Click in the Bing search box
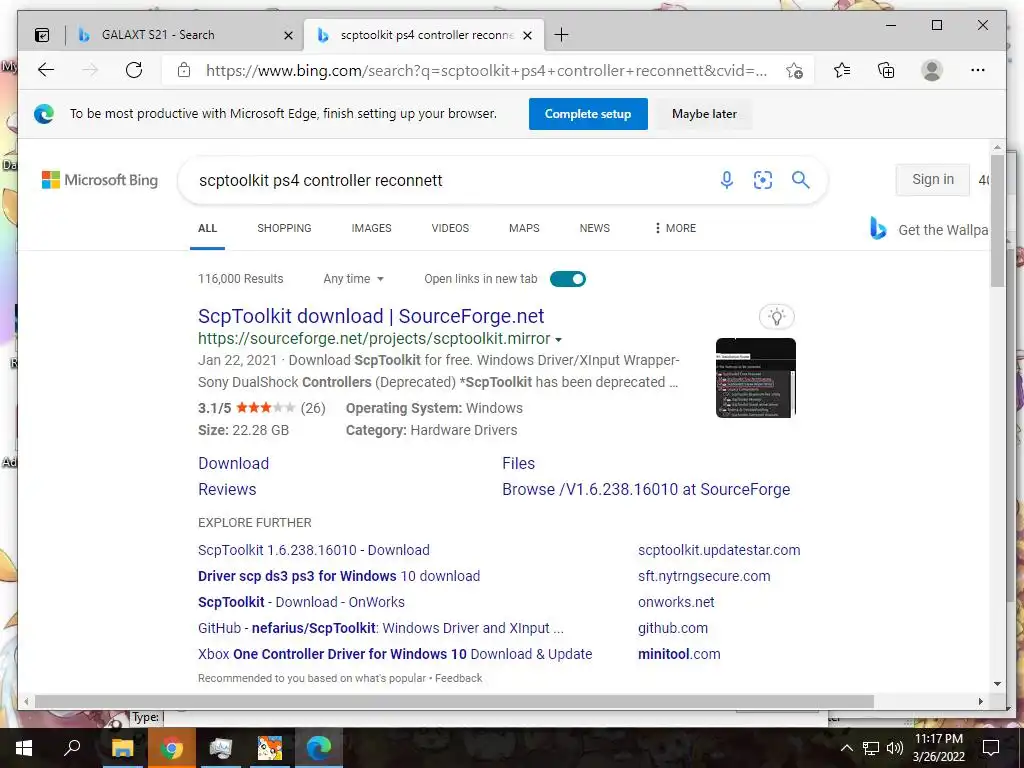This screenshot has width=1024, height=768. (451, 180)
